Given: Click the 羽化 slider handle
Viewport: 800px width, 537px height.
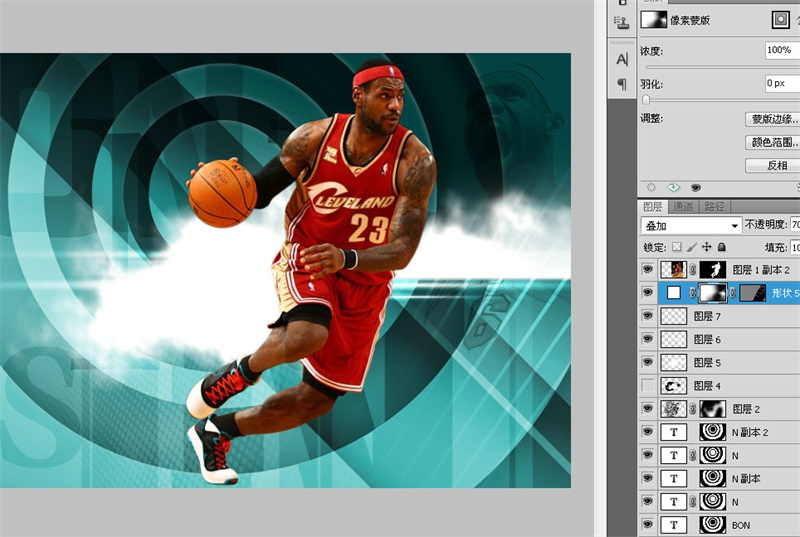Looking at the screenshot, I should click(x=646, y=100).
